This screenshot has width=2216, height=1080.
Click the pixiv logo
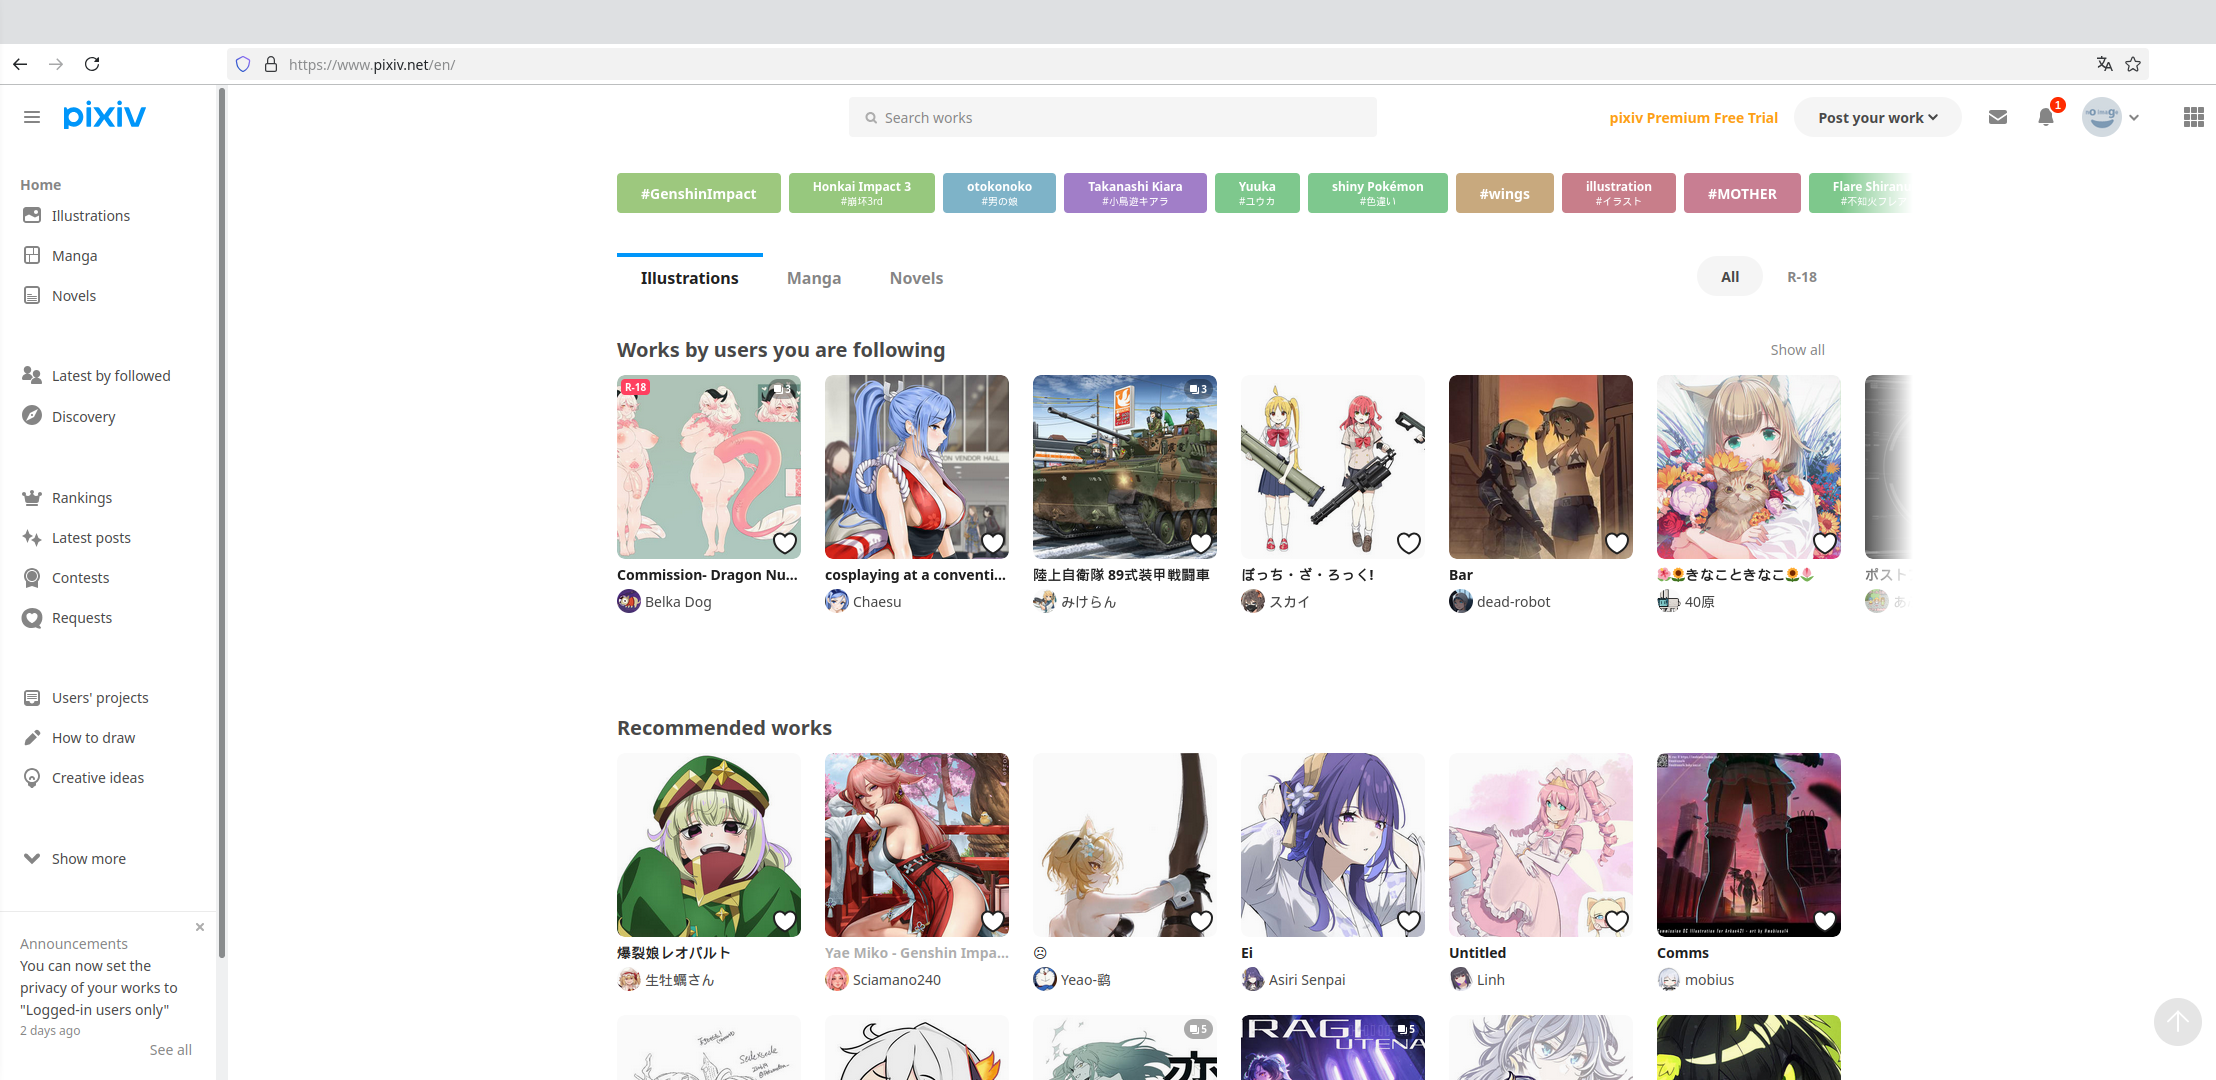click(x=104, y=116)
